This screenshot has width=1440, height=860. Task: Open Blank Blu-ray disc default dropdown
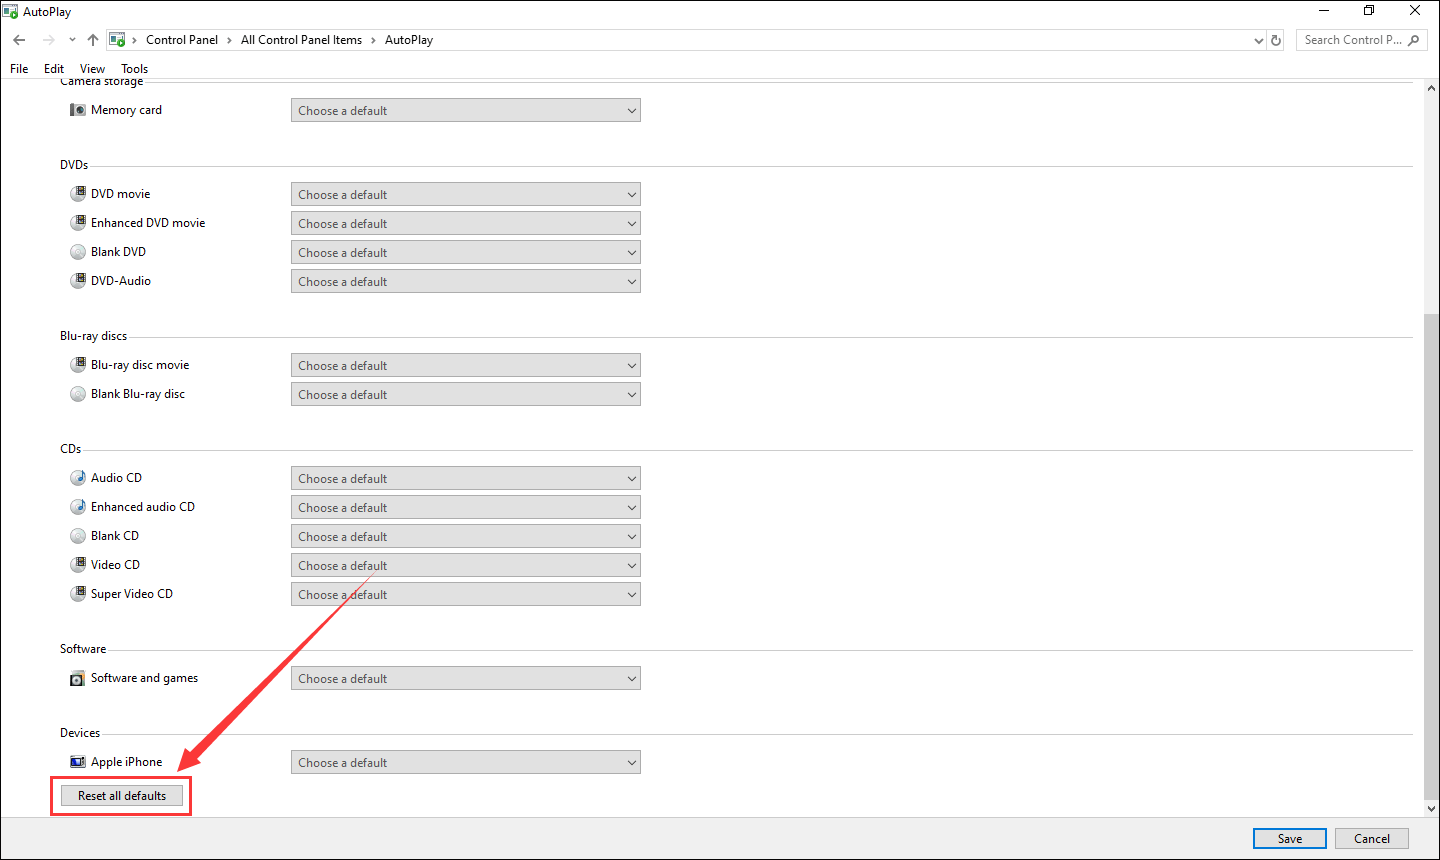(466, 395)
